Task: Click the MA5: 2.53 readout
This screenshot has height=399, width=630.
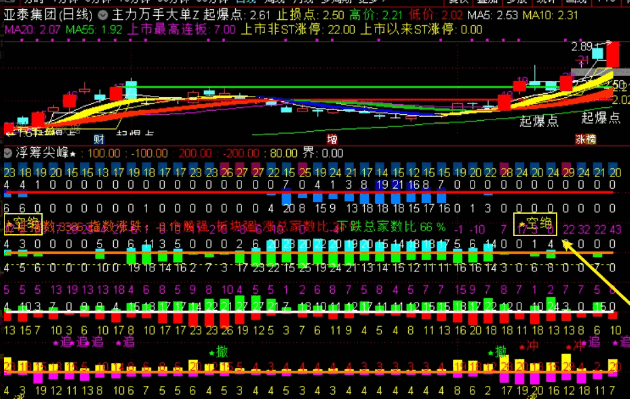Action: coord(493,16)
